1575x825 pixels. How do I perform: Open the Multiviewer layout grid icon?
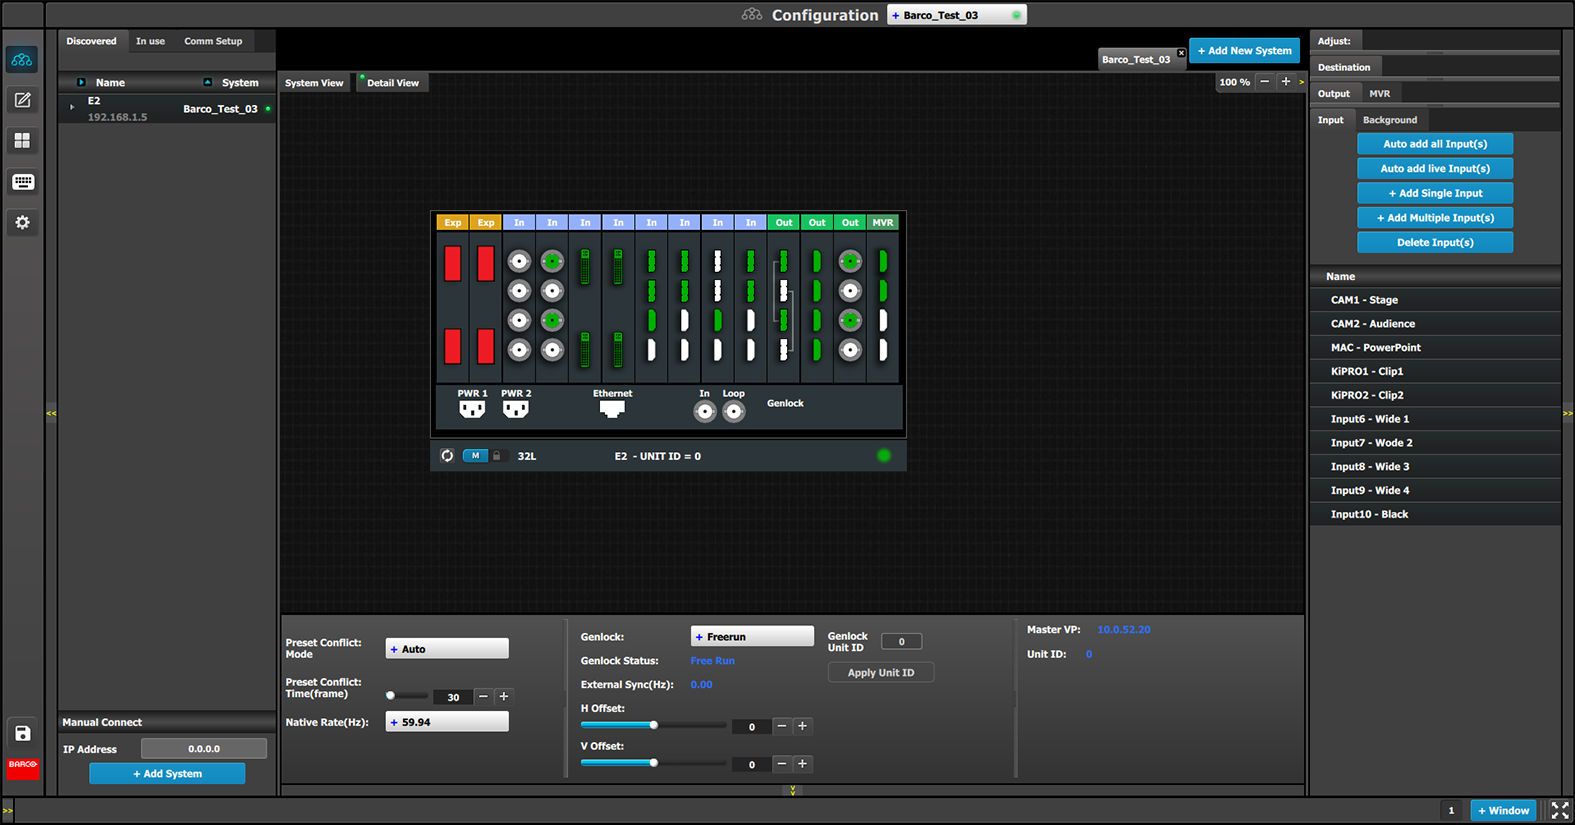pyautogui.click(x=22, y=141)
